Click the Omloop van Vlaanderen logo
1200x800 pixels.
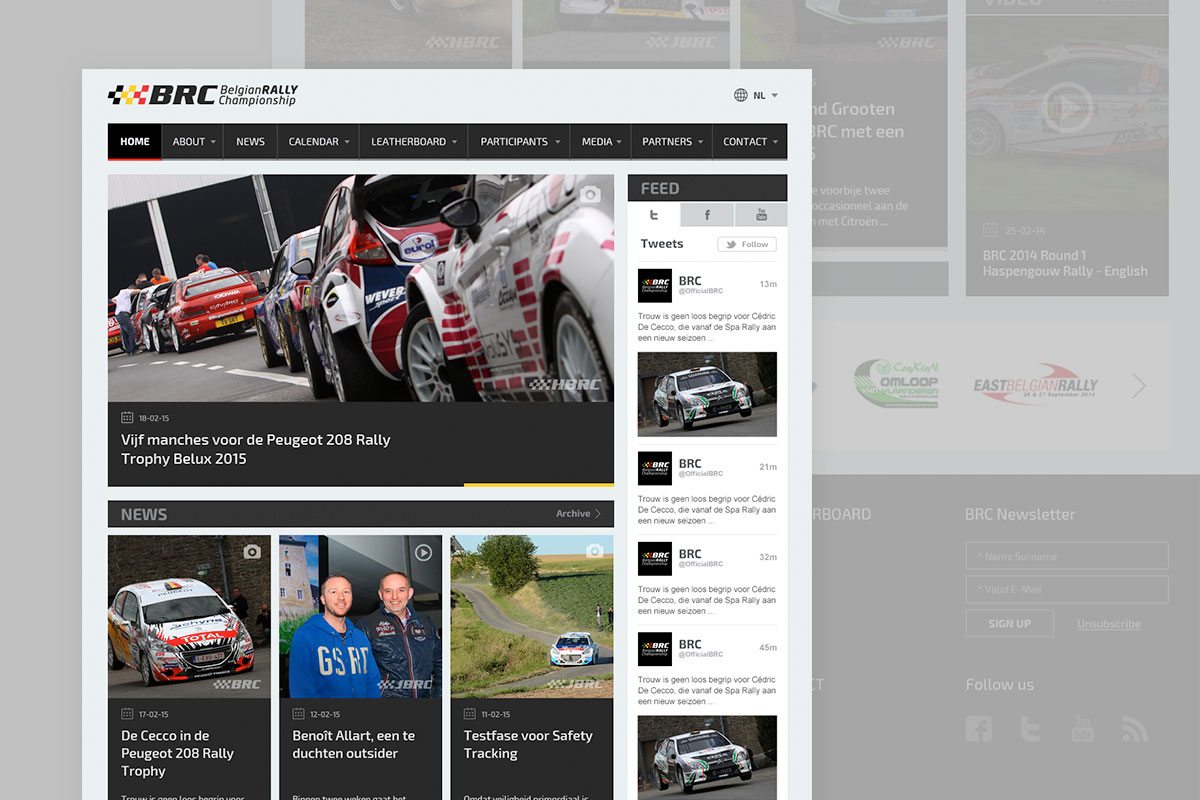click(x=896, y=384)
